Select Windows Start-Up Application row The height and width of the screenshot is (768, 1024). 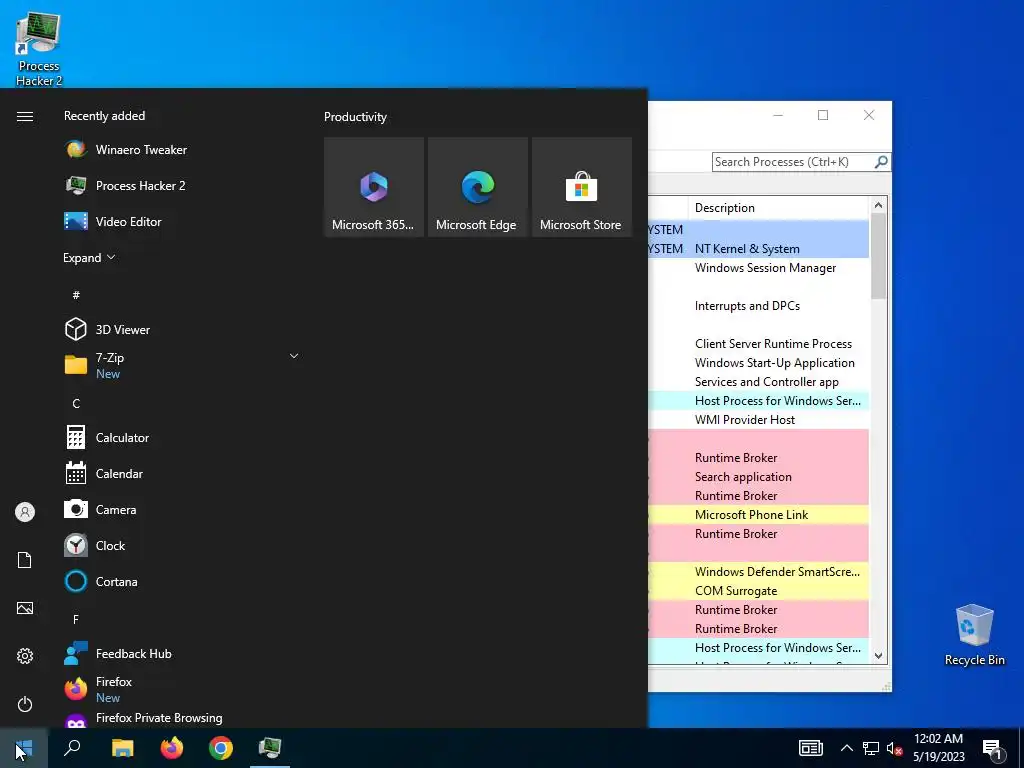click(x=759, y=362)
